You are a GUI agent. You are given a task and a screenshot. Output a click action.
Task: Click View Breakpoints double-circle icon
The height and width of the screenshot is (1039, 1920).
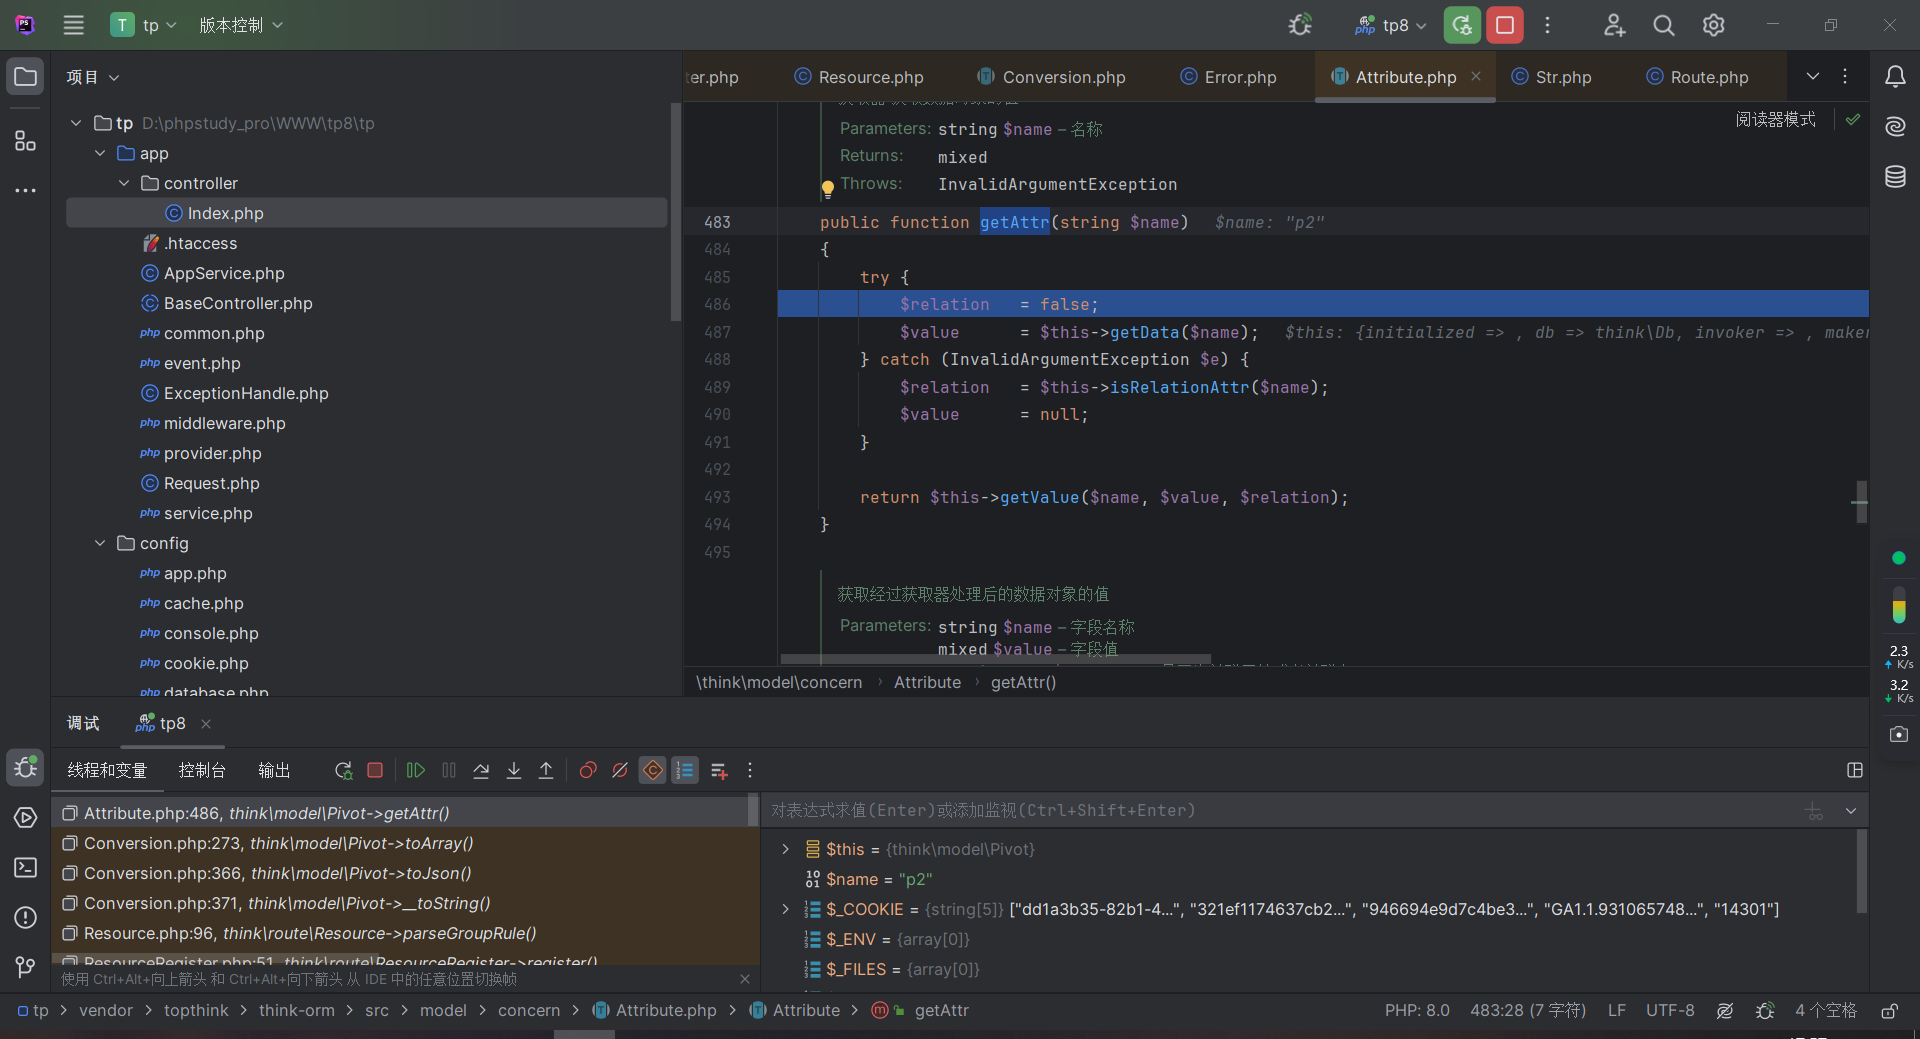[x=588, y=770]
